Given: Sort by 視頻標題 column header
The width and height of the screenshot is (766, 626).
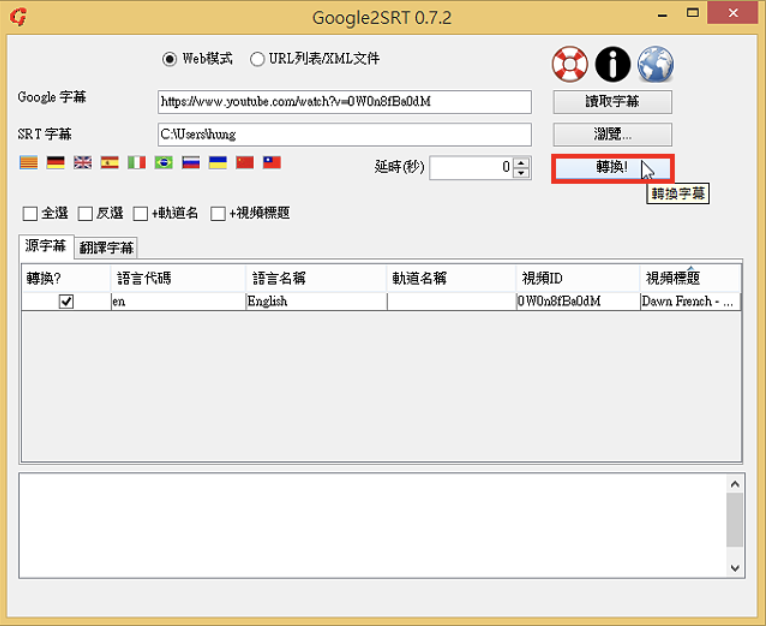Looking at the screenshot, I should [690, 279].
